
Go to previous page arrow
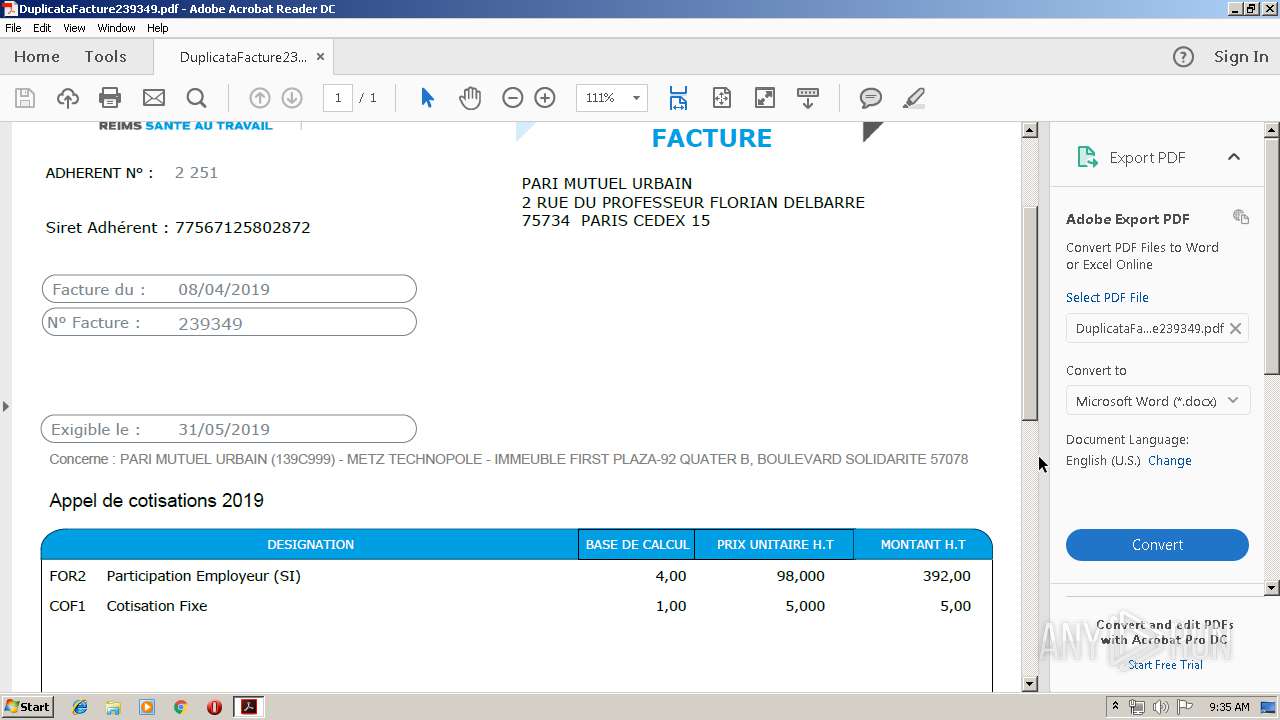(260, 98)
